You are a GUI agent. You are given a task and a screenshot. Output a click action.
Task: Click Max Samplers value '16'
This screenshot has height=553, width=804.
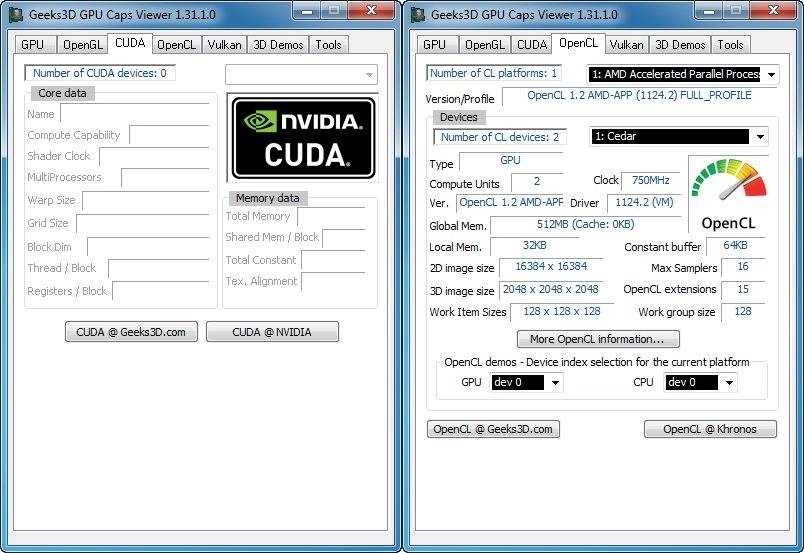click(743, 267)
